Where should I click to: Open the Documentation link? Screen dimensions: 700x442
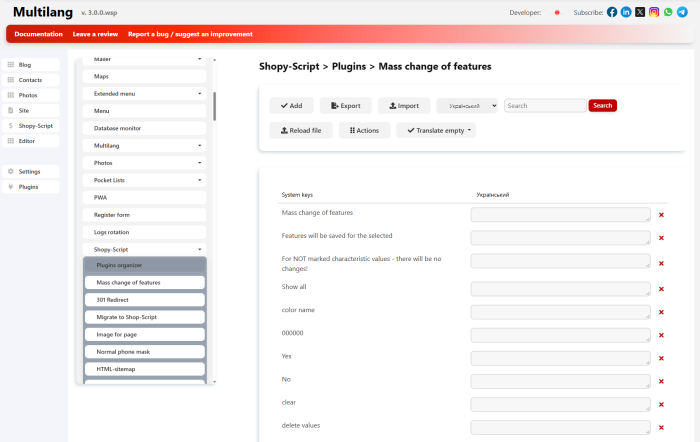click(x=38, y=34)
